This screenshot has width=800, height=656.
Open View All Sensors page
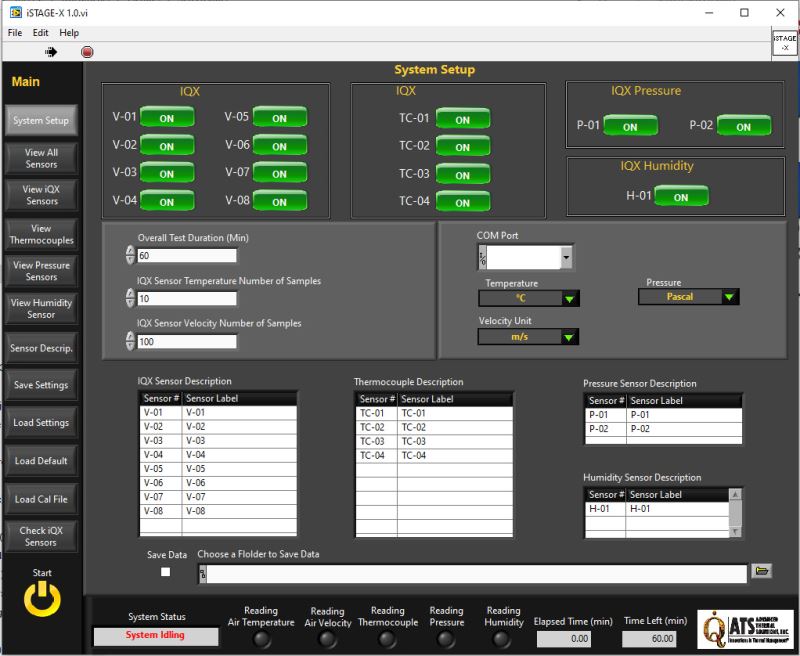pyautogui.click(x=41, y=158)
